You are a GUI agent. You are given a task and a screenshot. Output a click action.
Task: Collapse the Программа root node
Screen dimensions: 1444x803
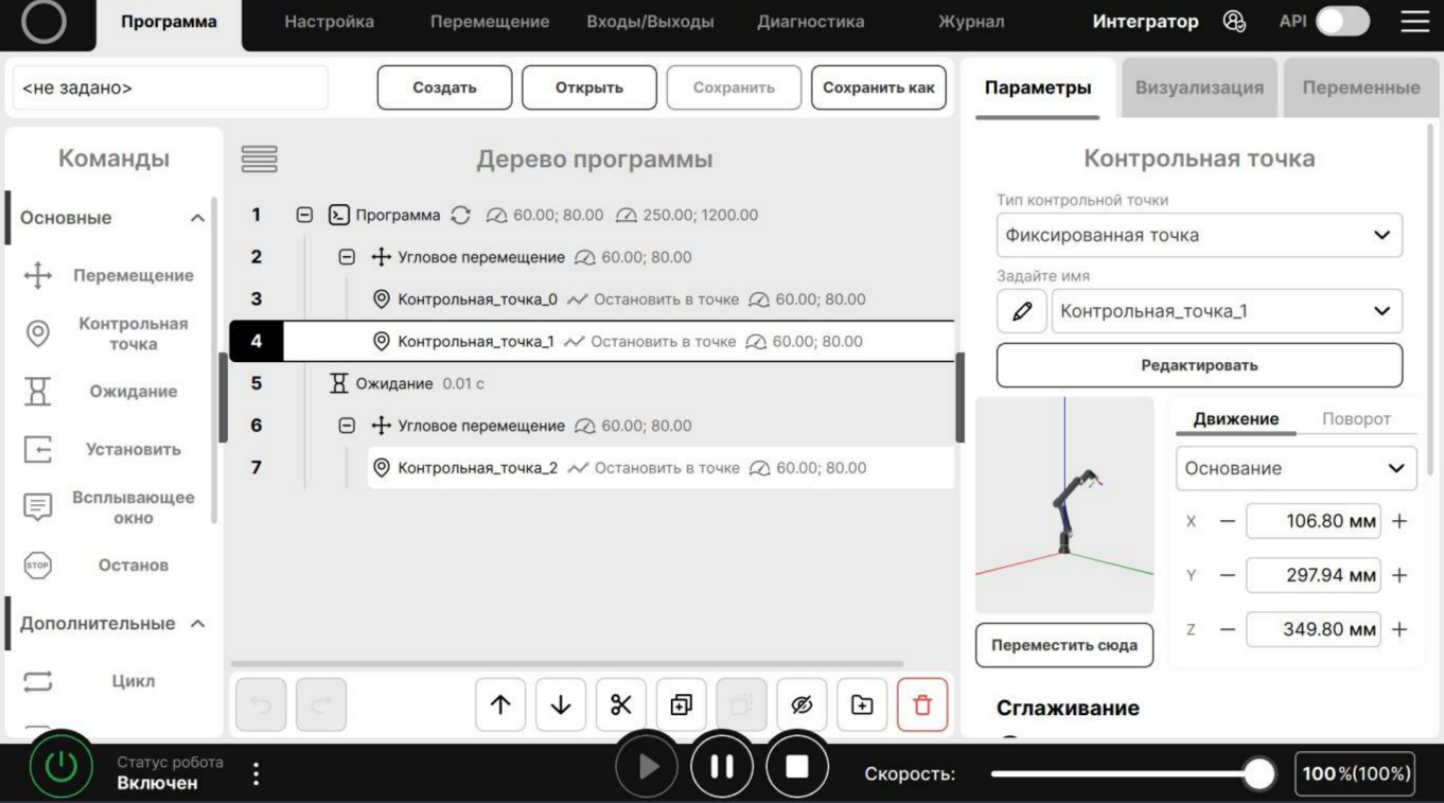(x=305, y=215)
